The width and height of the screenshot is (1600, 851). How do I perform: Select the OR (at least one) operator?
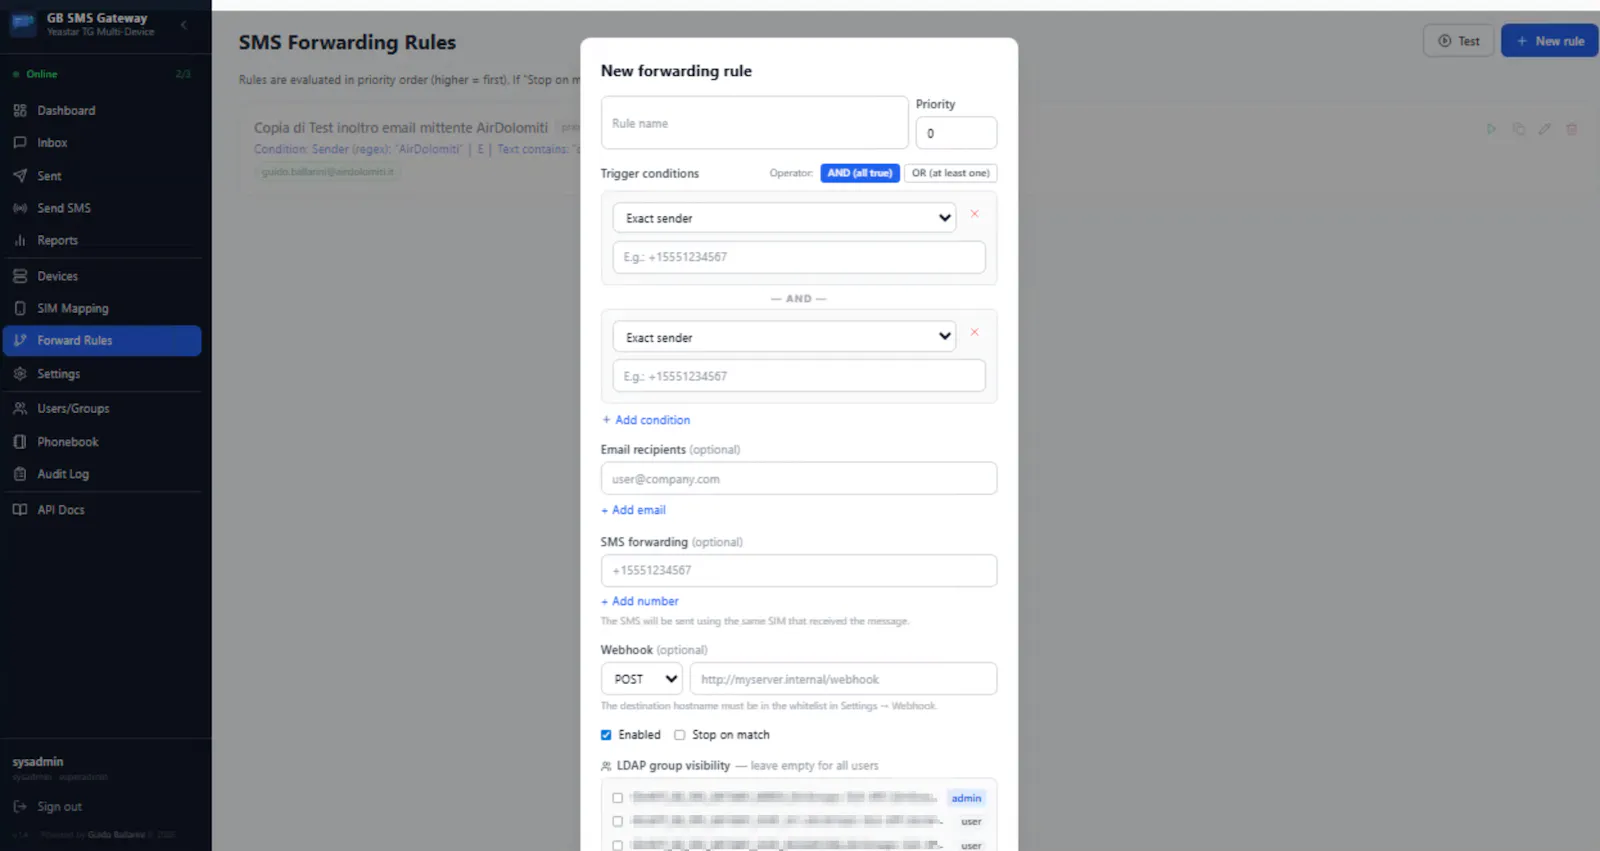(950, 173)
